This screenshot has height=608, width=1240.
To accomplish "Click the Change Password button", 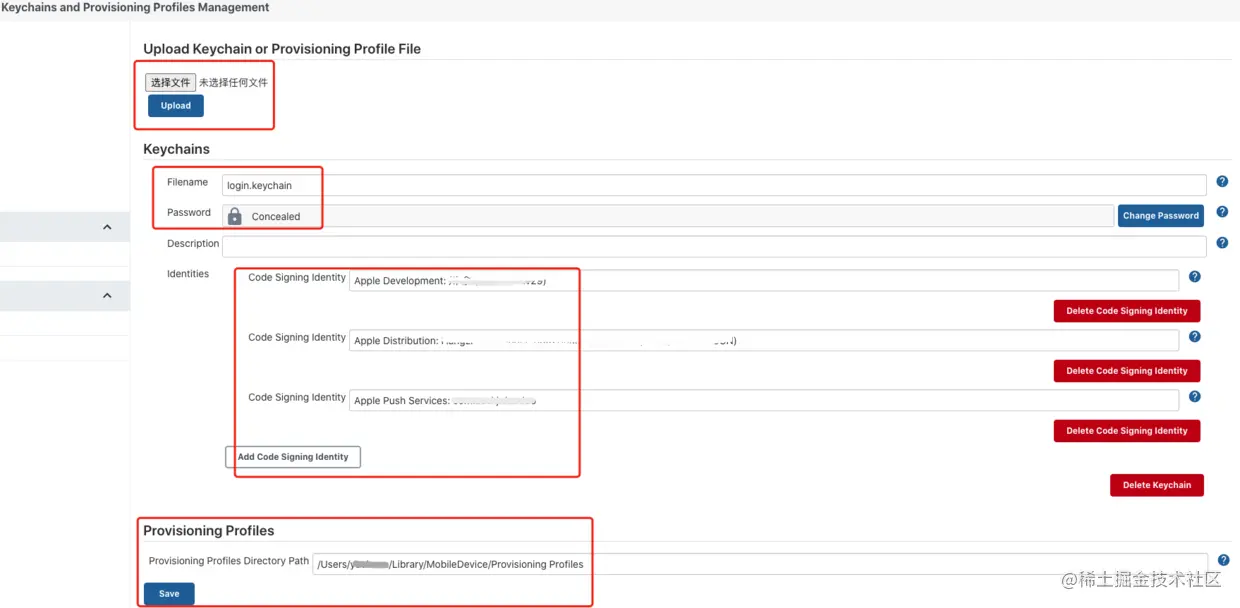I will click(1160, 216).
